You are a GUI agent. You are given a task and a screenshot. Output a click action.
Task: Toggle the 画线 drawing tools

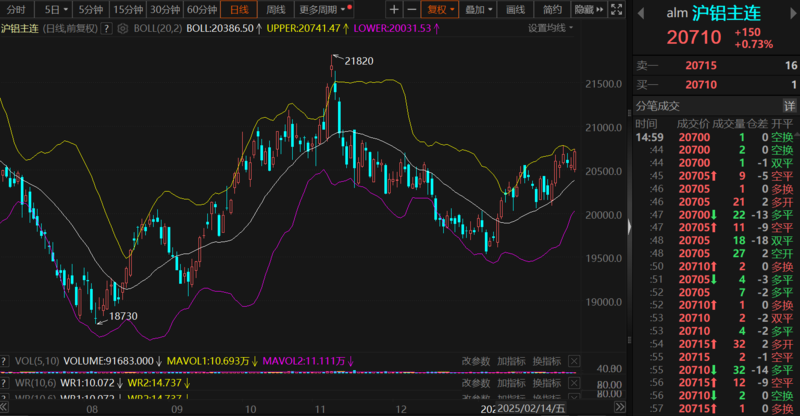[x=516, y=9]
